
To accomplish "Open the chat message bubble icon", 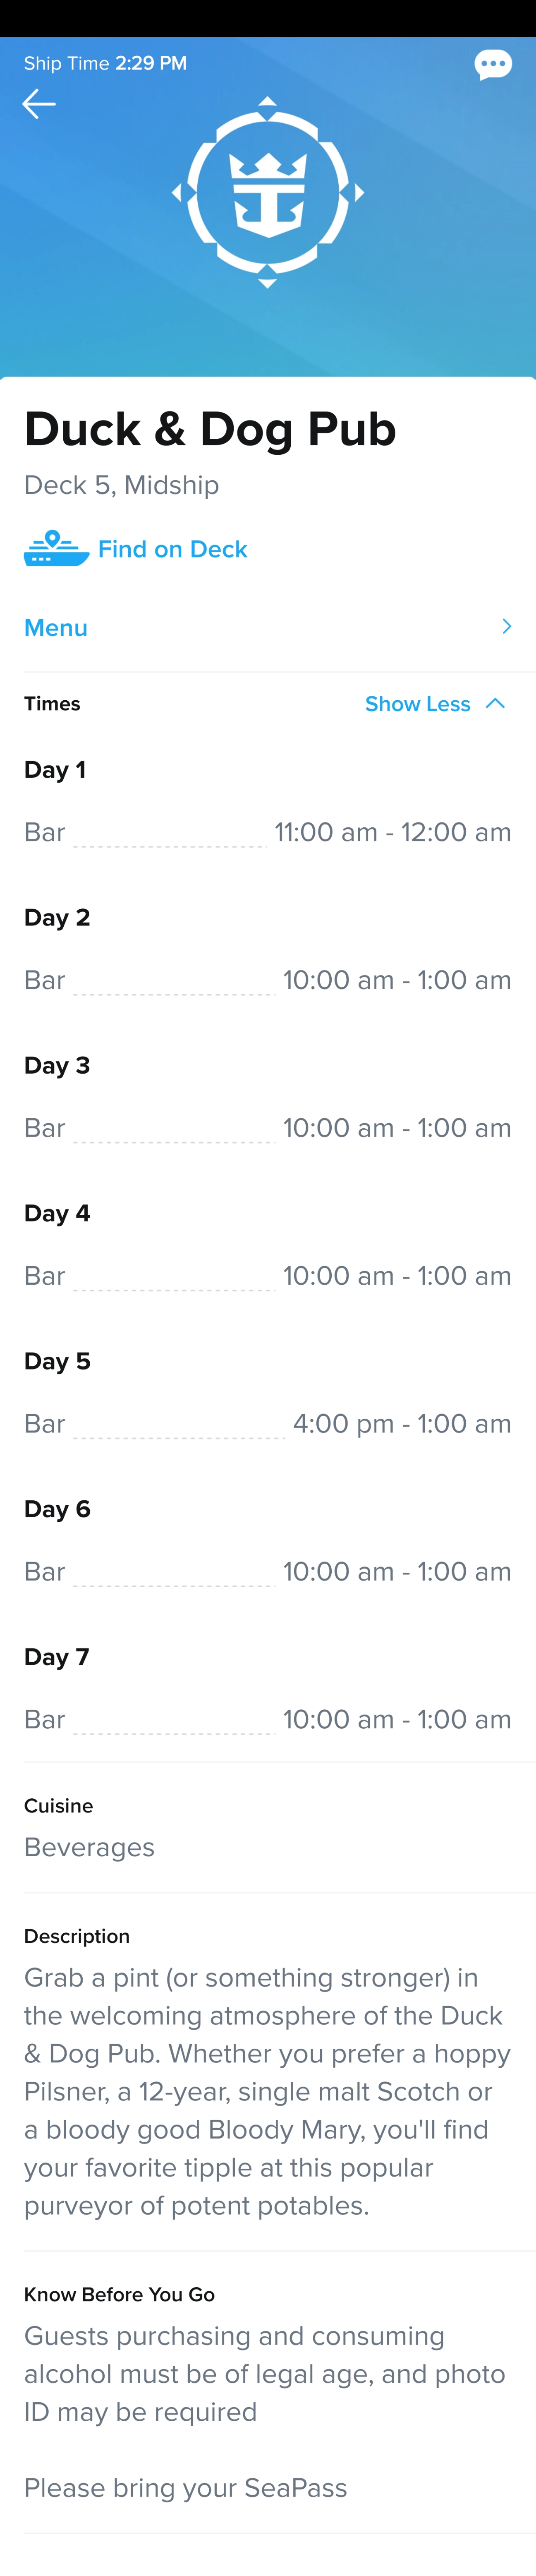I will (x=493, y=65).
